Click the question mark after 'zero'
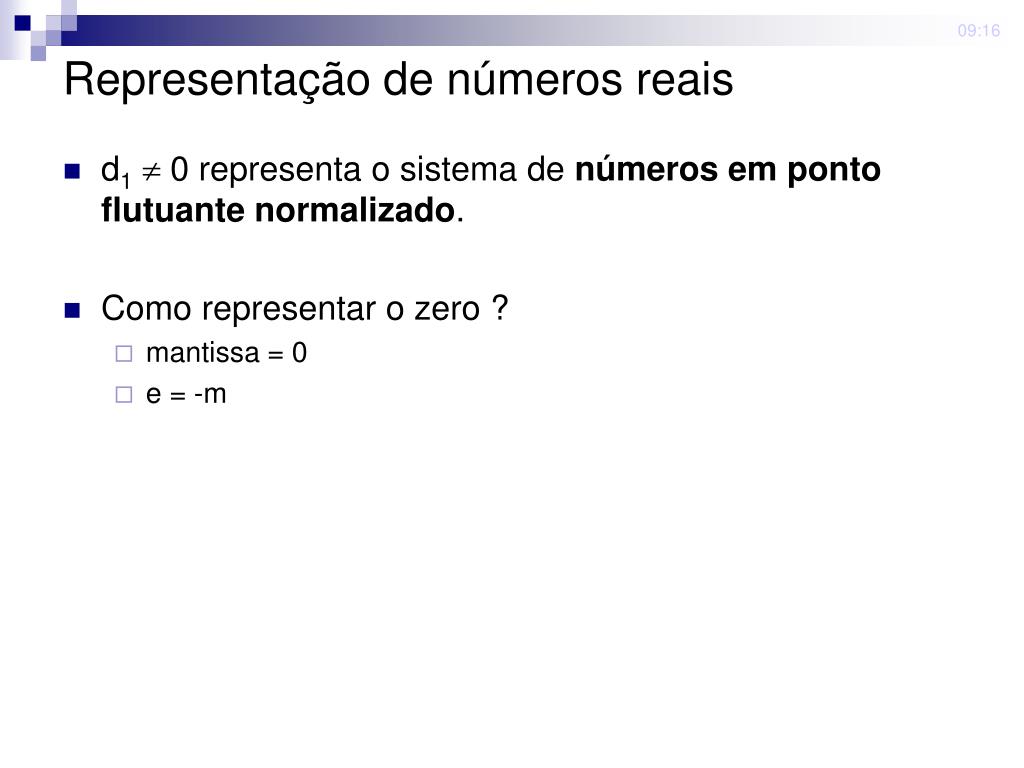The width and height of the screenshot is (1024, 768). [500, 307]
